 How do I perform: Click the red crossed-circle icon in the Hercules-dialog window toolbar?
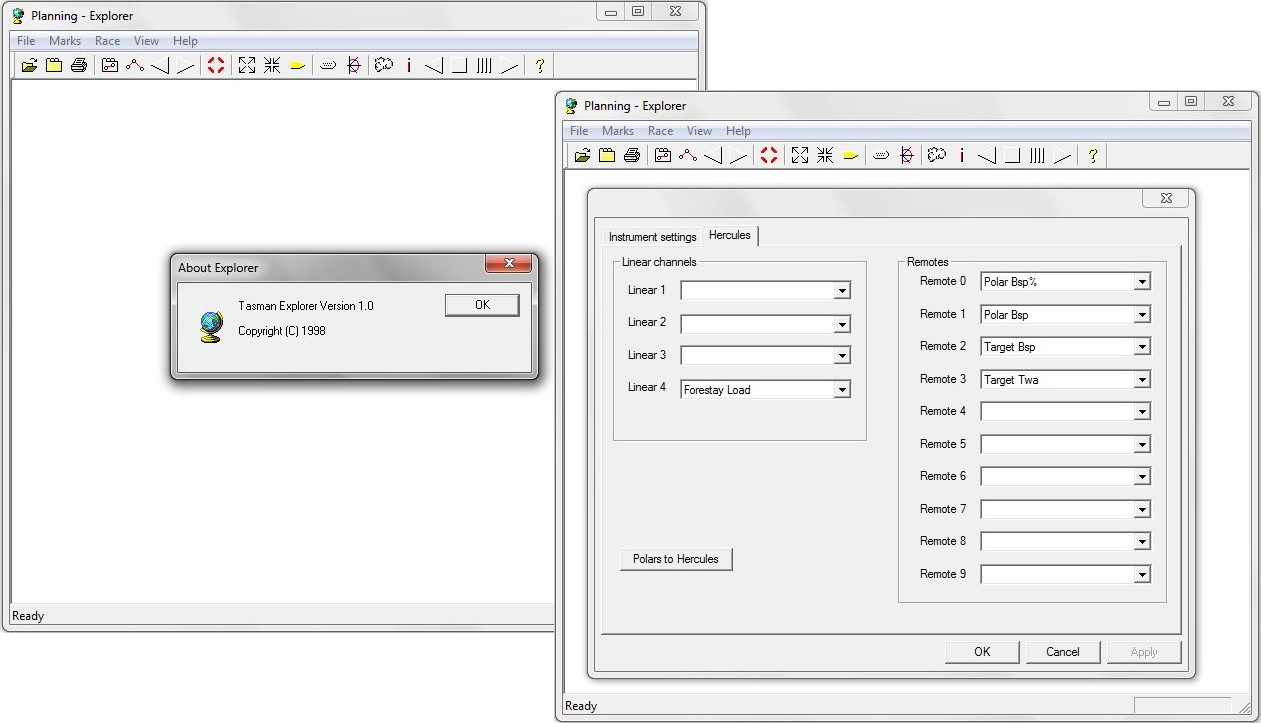(906, 156)
